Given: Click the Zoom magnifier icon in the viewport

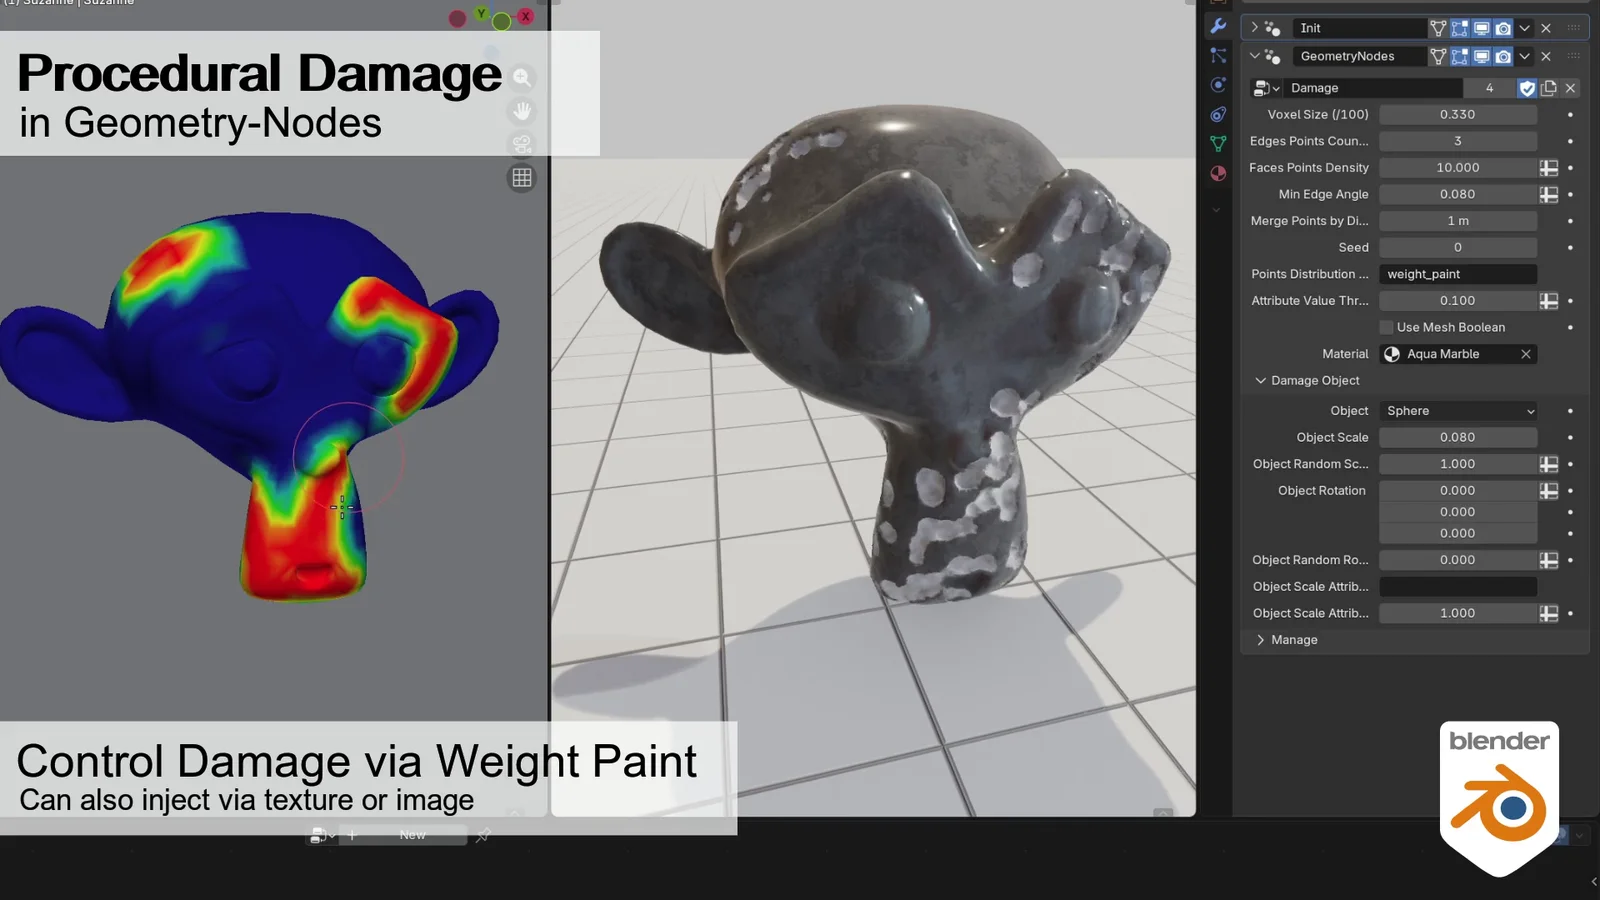Looking at the screenshot, I should tap(522, 77).
